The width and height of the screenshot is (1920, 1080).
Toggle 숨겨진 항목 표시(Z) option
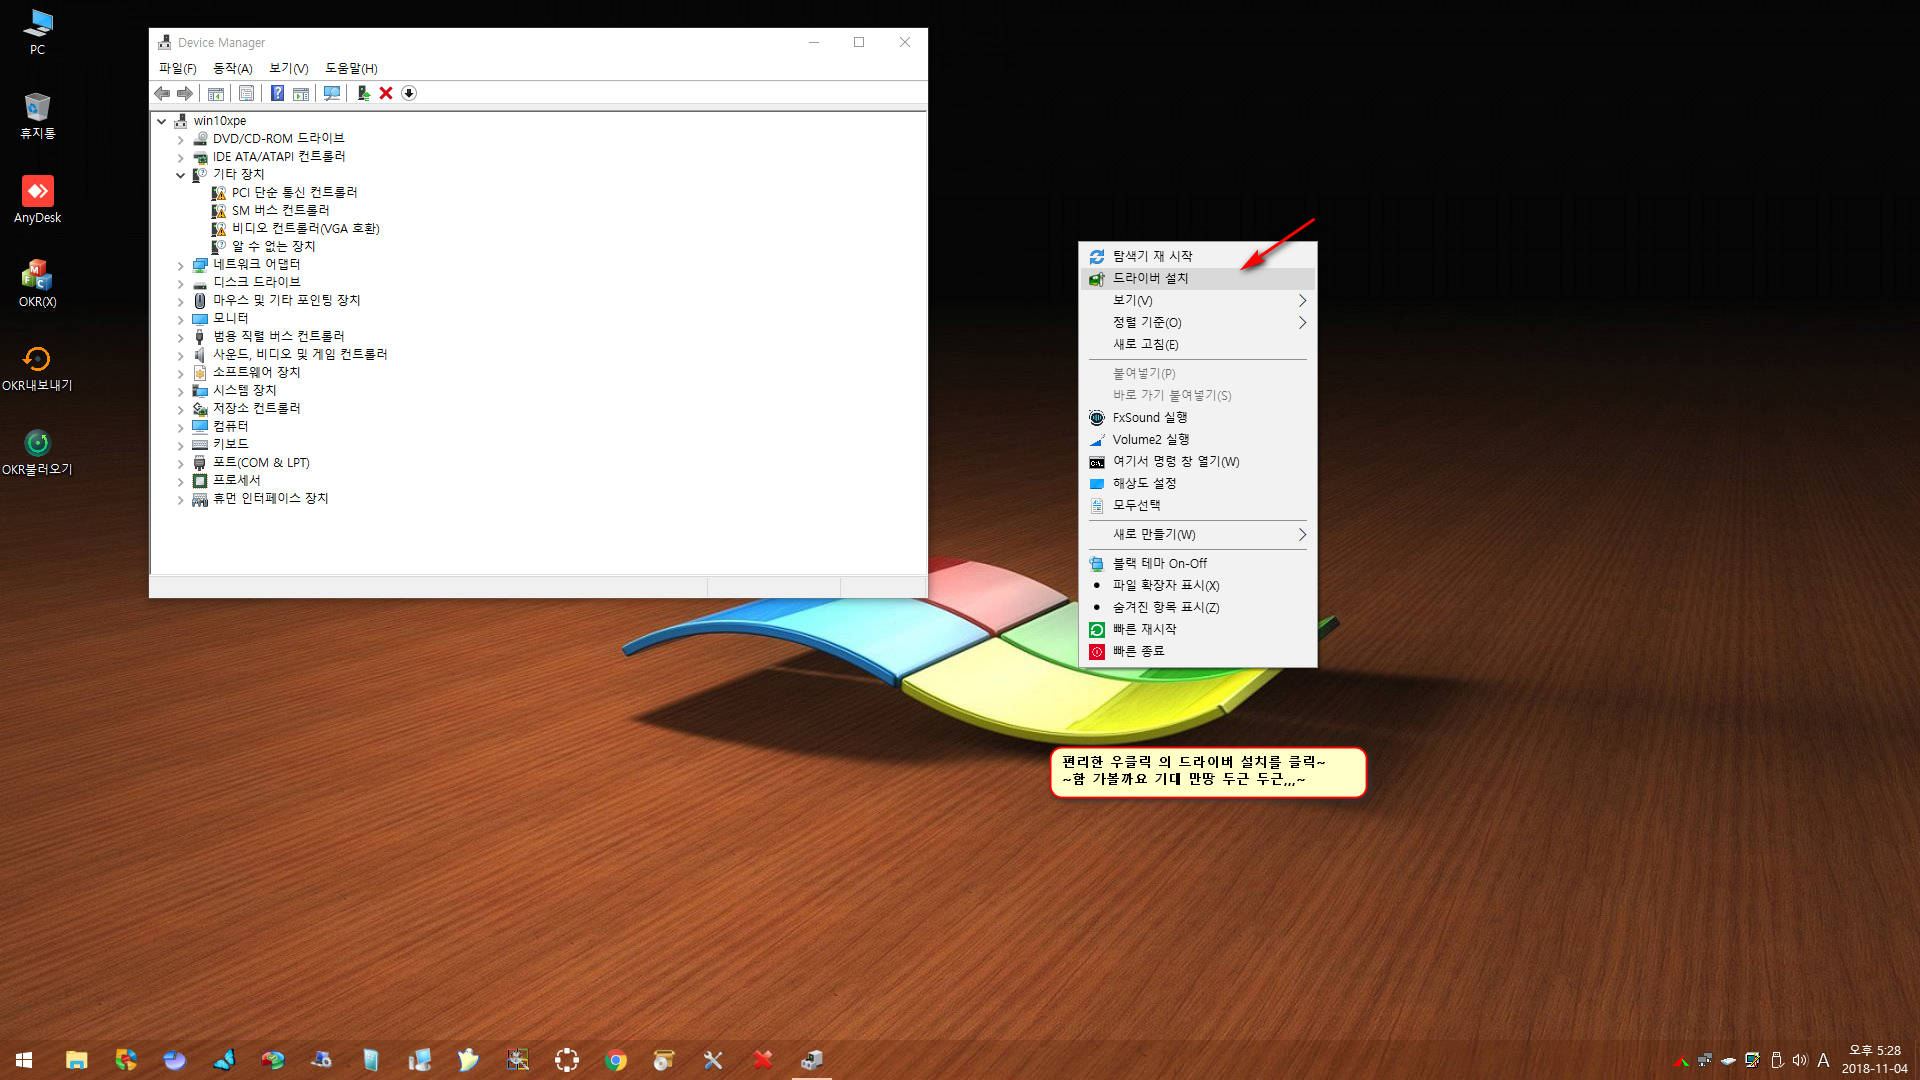(x=1197, y=608)
